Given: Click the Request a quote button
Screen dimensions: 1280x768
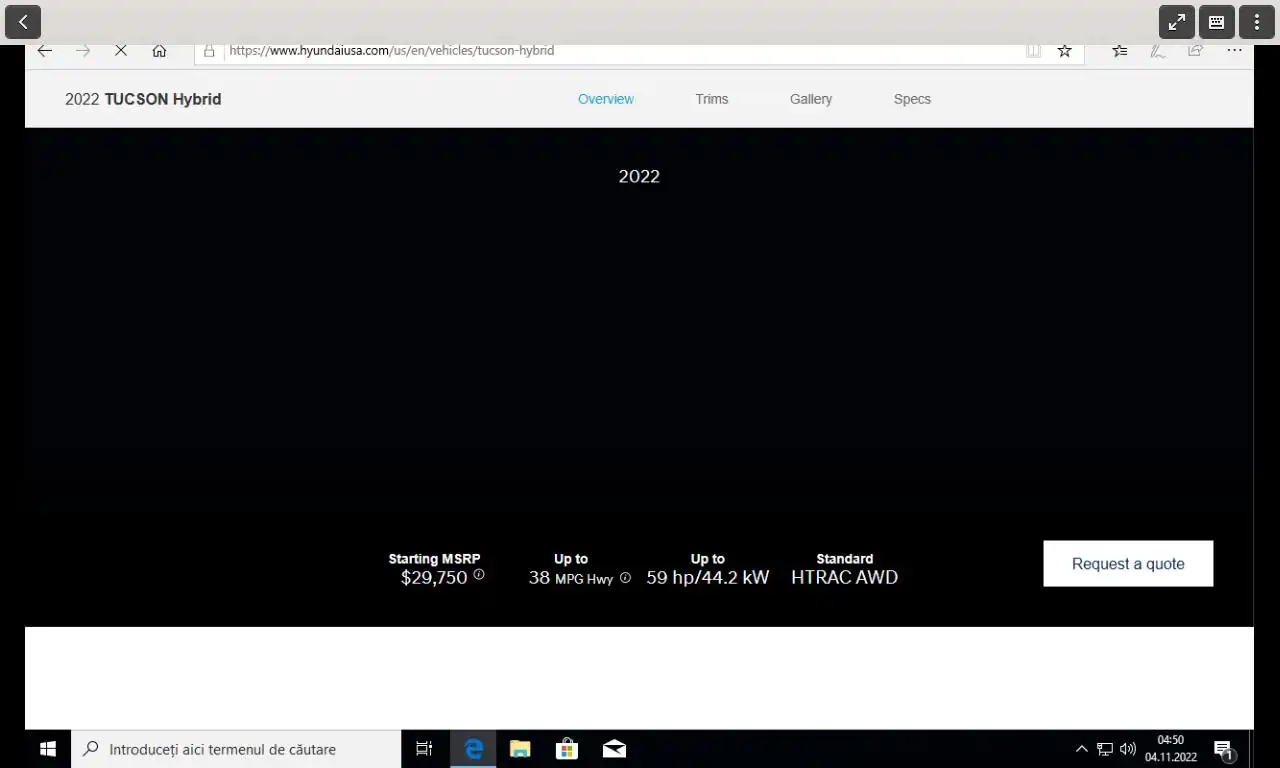Looking at the screenshot, I should (1128, 564).
